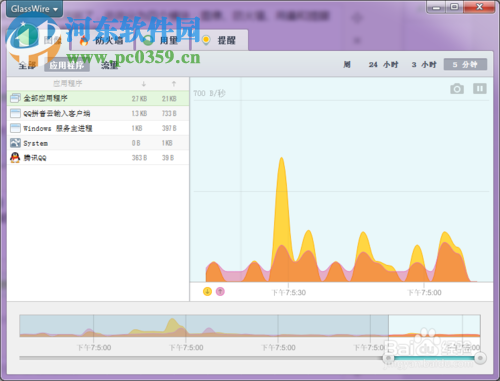500x381 pixels.
Task: Toggle the pink upload traffic indicator
Action: (x=220, y=291)
